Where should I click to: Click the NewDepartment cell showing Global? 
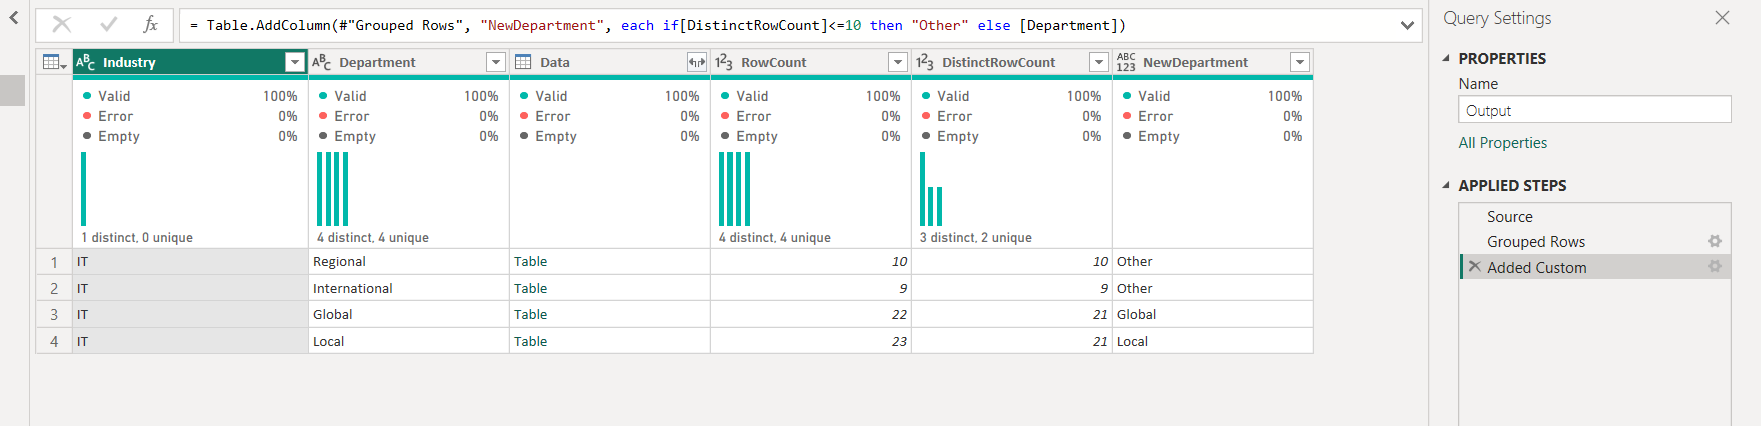[1212, 314]
